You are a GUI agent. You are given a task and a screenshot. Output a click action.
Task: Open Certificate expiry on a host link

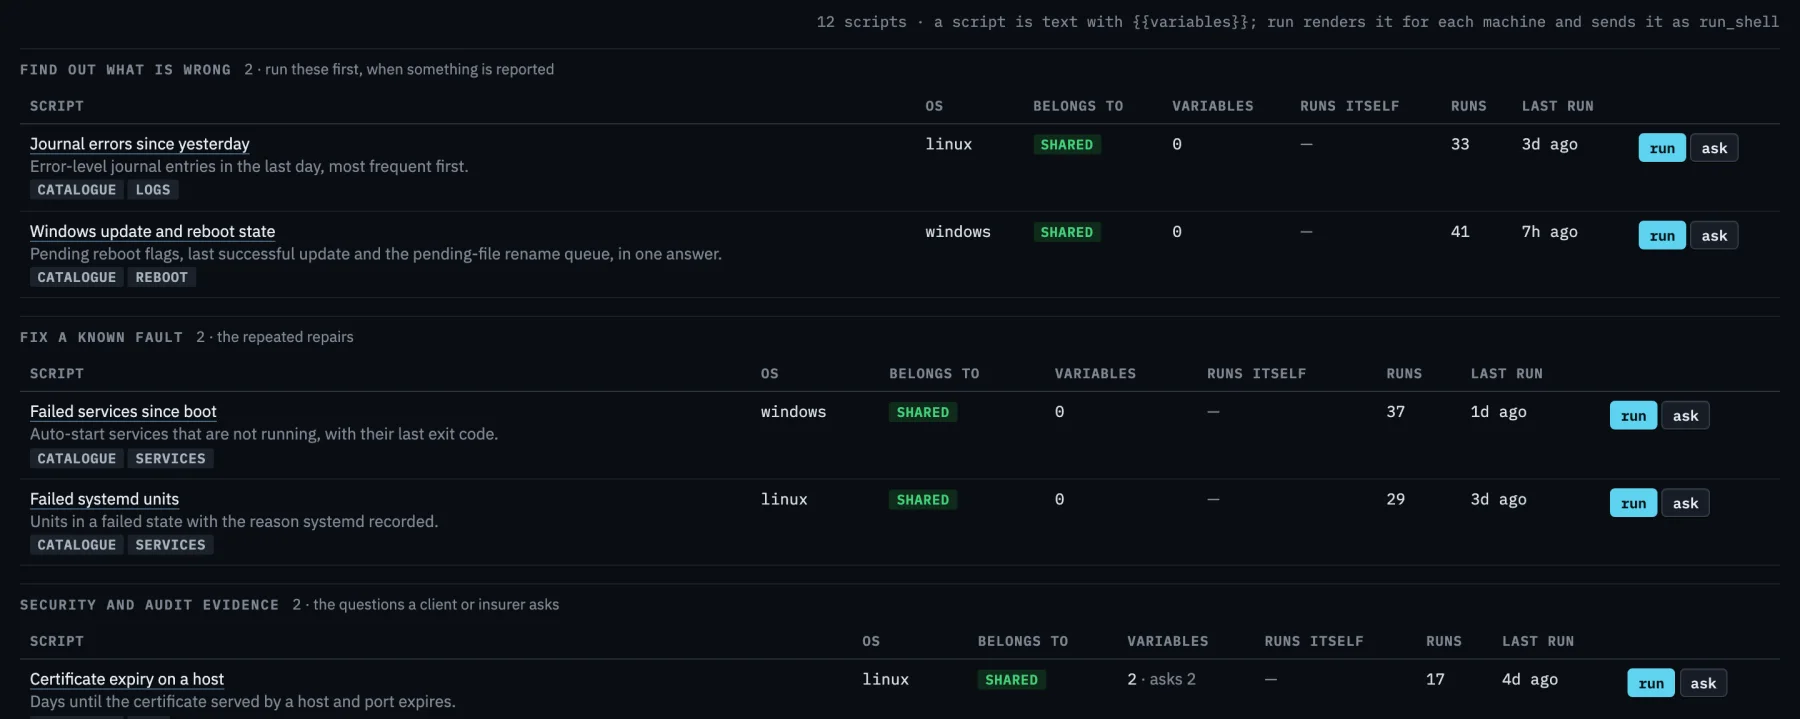coord(127,679)
